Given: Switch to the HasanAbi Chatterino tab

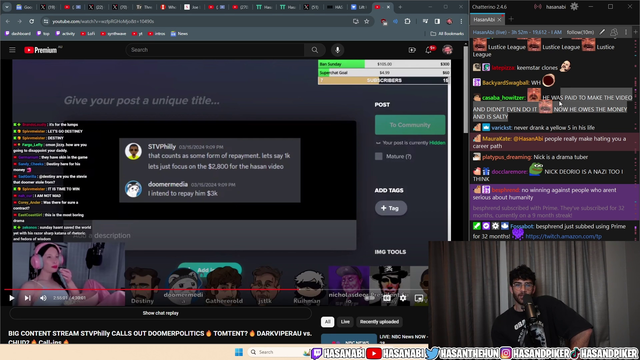Looking at the screenshot, I should pyautogui.click(x=484, y=19).
